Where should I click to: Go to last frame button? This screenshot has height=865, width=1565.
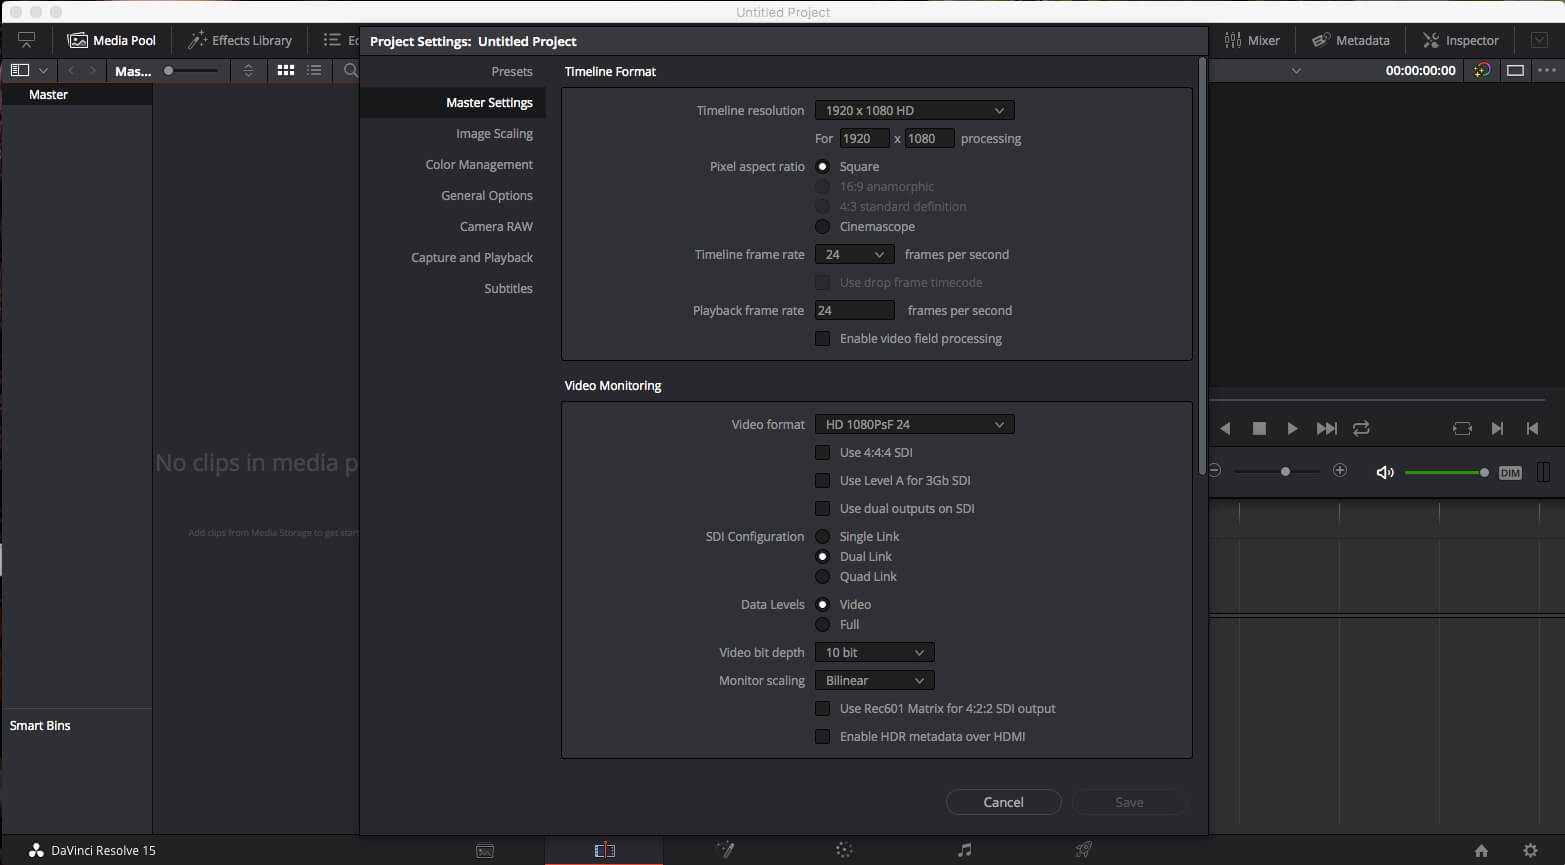1497,428
